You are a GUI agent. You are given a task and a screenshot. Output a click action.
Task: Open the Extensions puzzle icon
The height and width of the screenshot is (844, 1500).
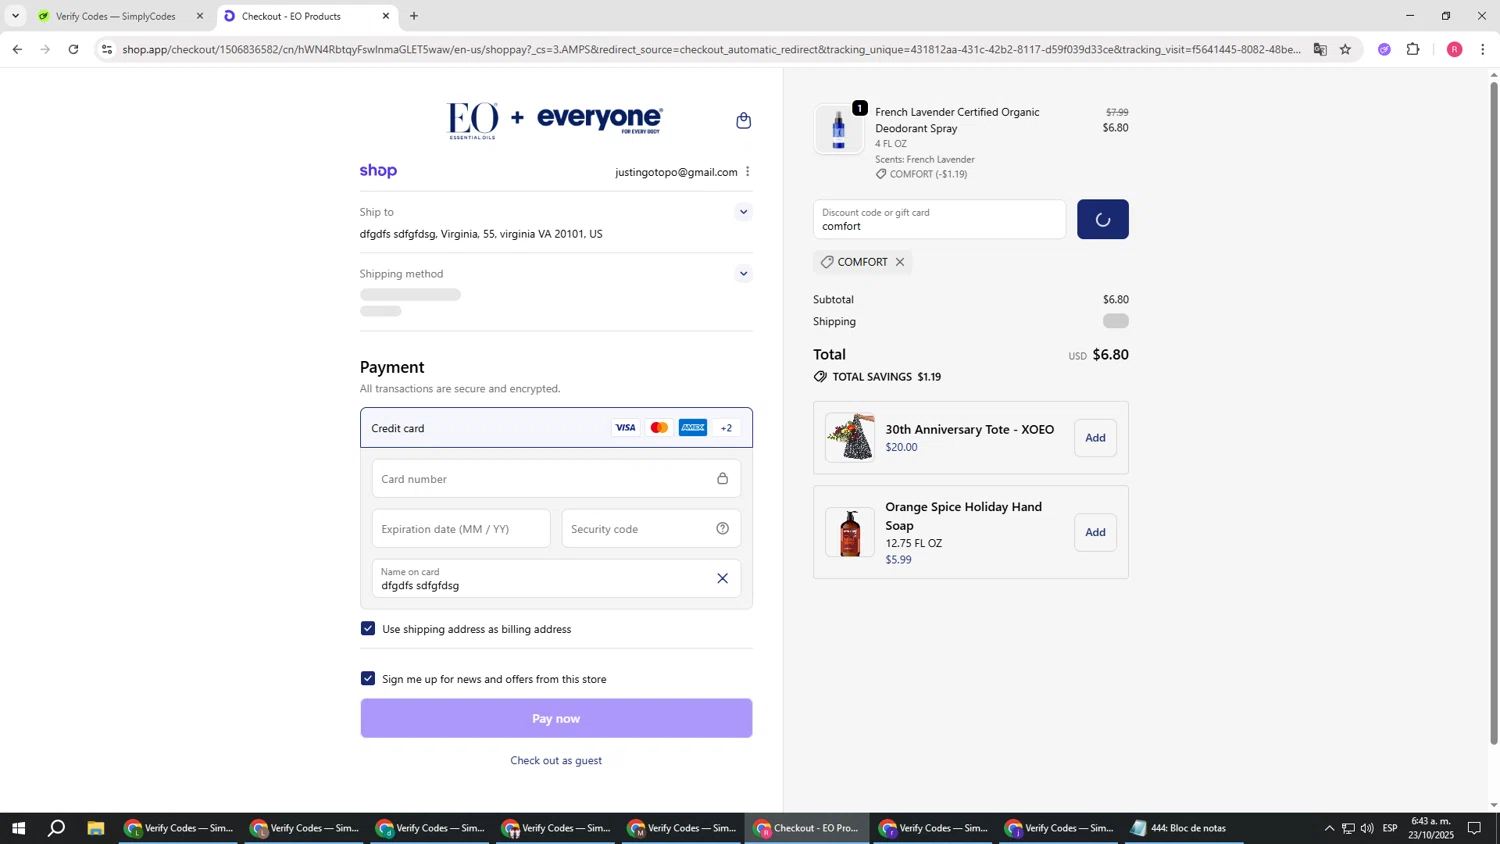coord(1413,49)
